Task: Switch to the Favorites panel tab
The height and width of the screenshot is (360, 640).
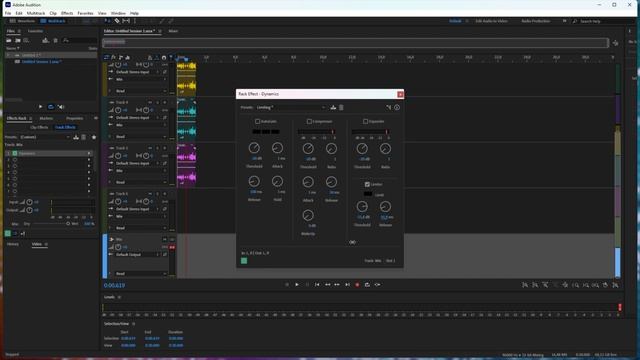Action: (35, 31)
